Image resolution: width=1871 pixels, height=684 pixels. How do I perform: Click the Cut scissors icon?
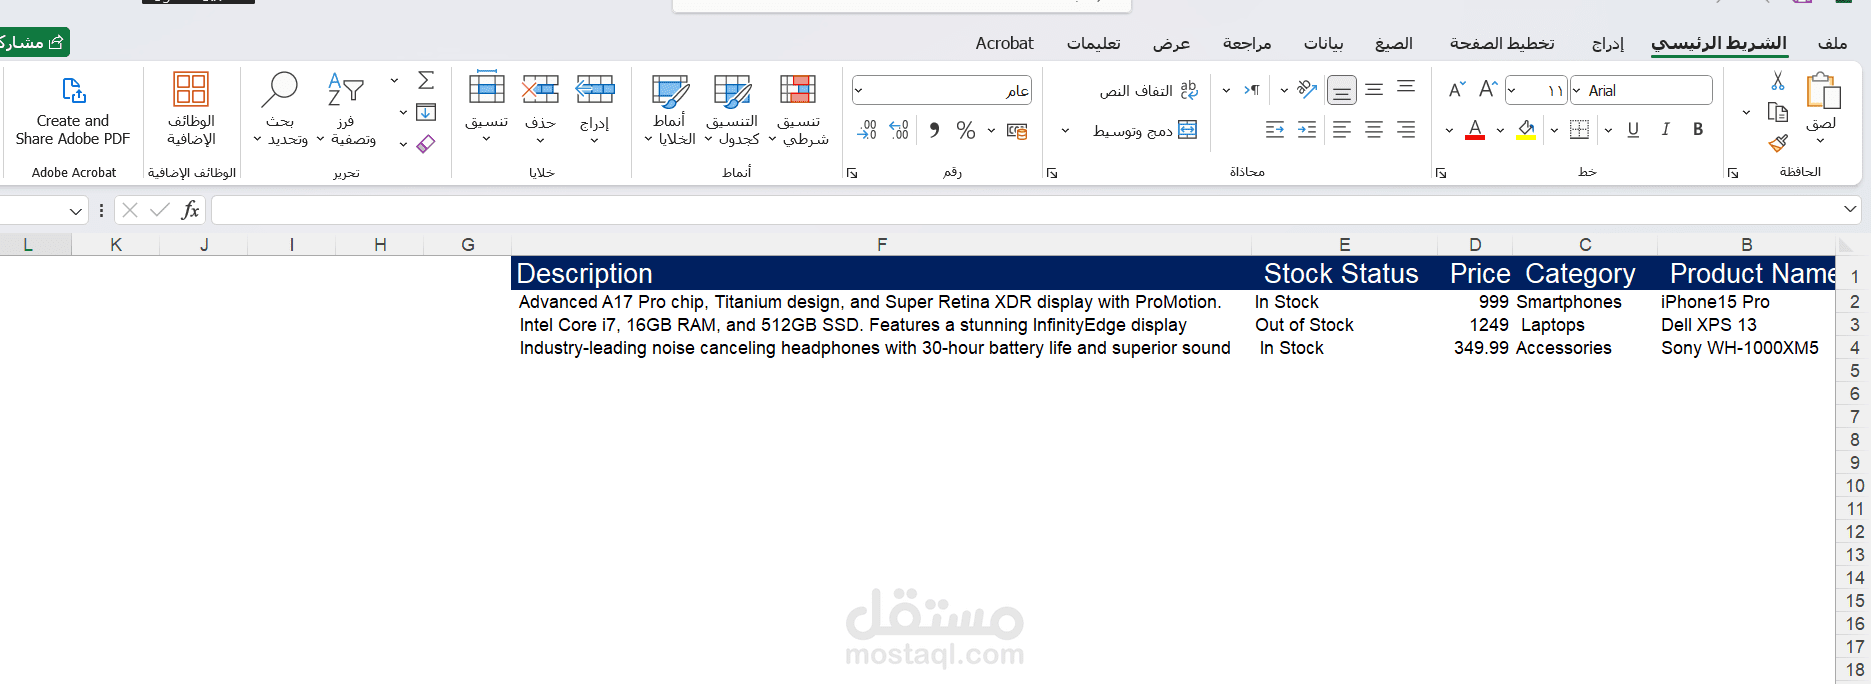pos(1777,80)
